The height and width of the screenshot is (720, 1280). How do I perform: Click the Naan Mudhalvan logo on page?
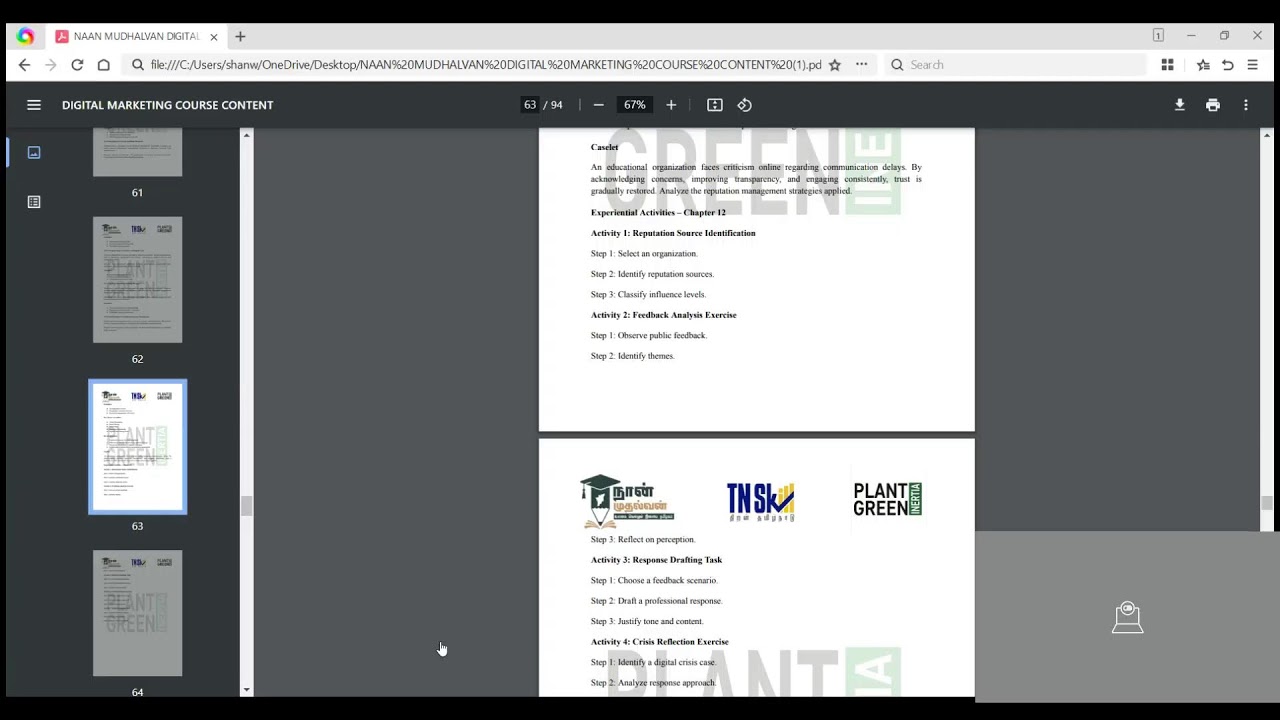tap(627, 501)
